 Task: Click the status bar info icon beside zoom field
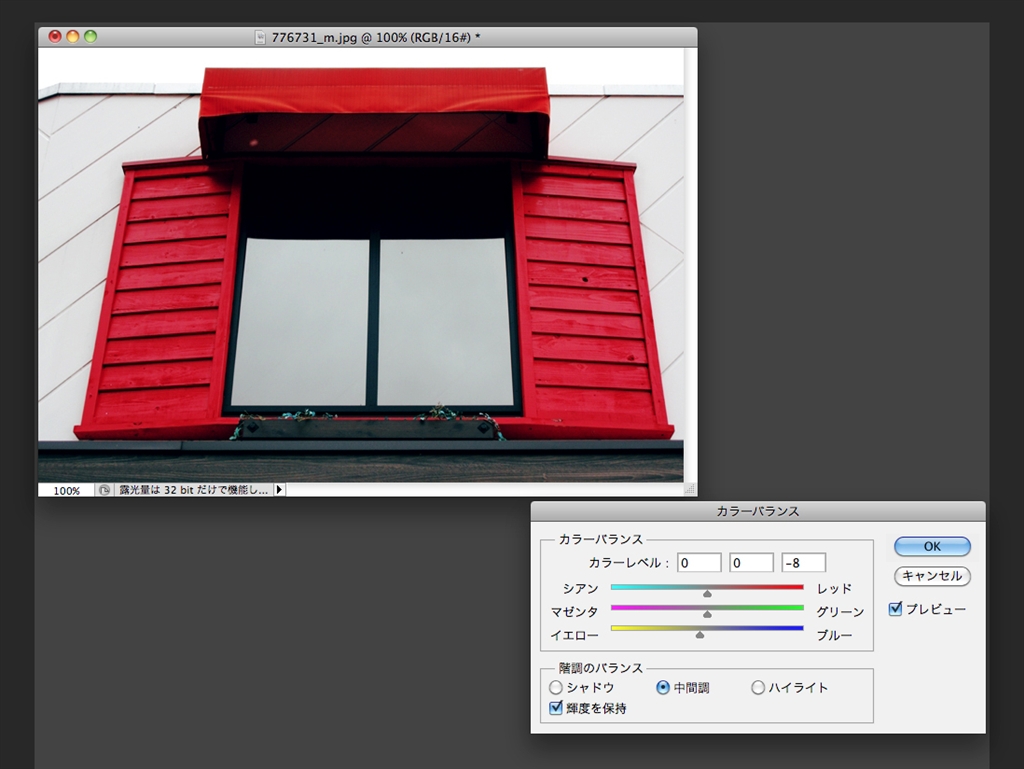[104, 491]
